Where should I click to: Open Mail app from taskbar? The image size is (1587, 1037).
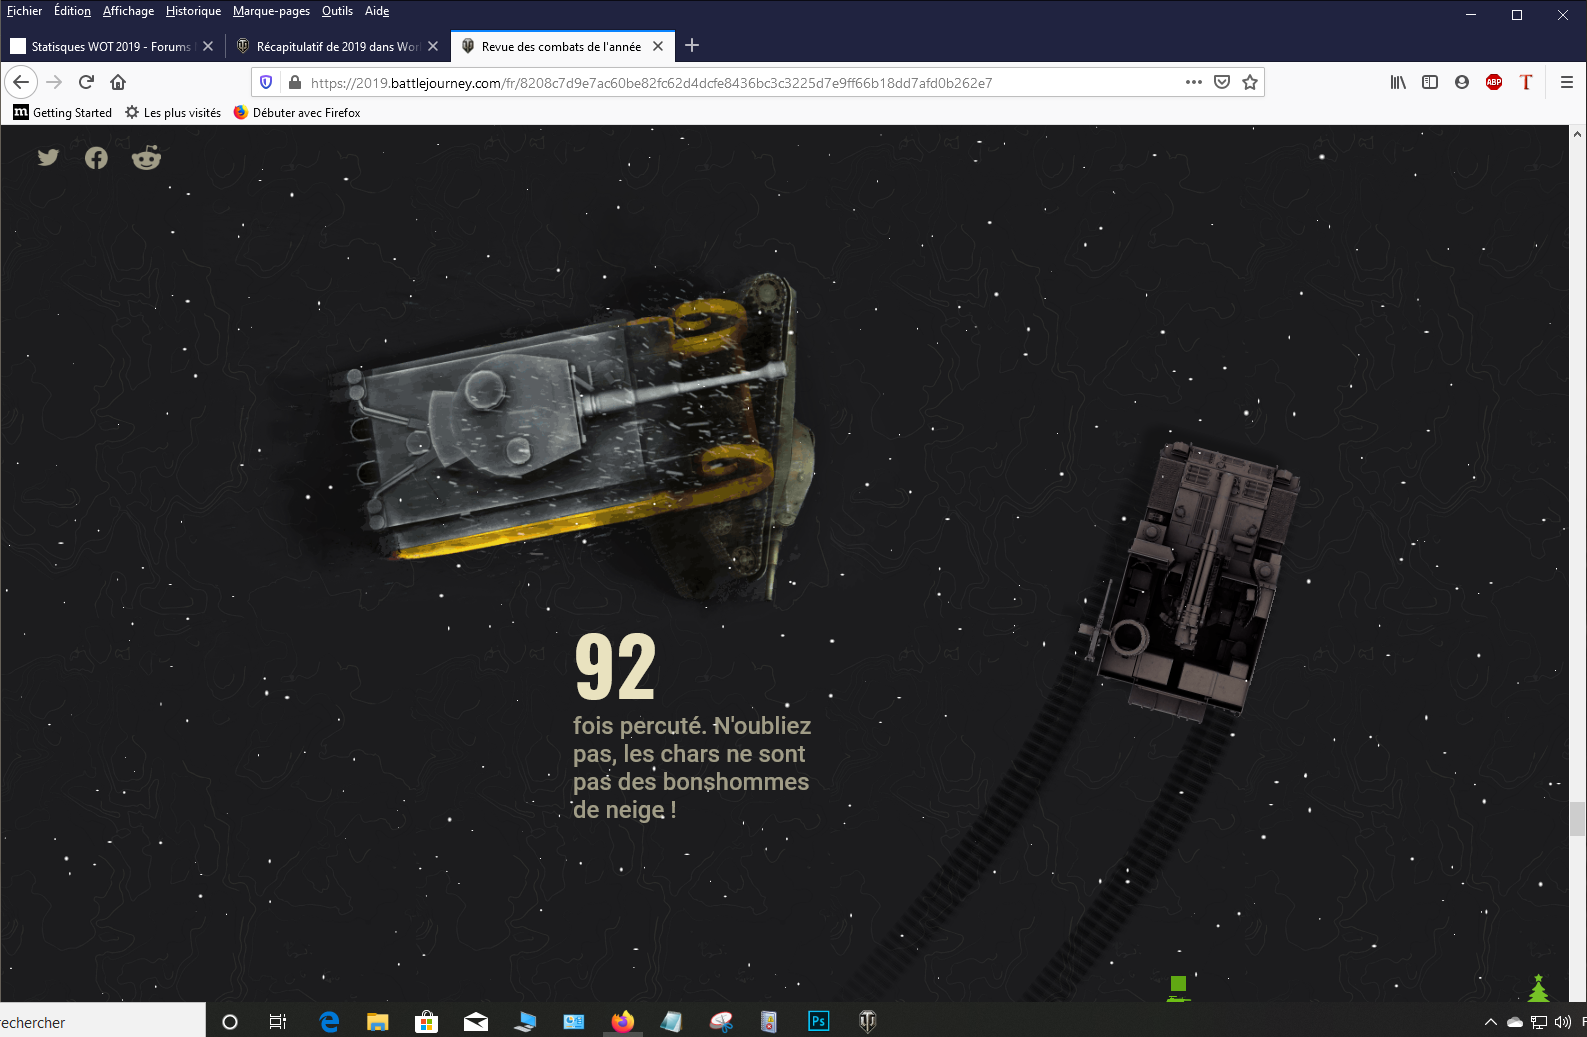coord(476,1021)
